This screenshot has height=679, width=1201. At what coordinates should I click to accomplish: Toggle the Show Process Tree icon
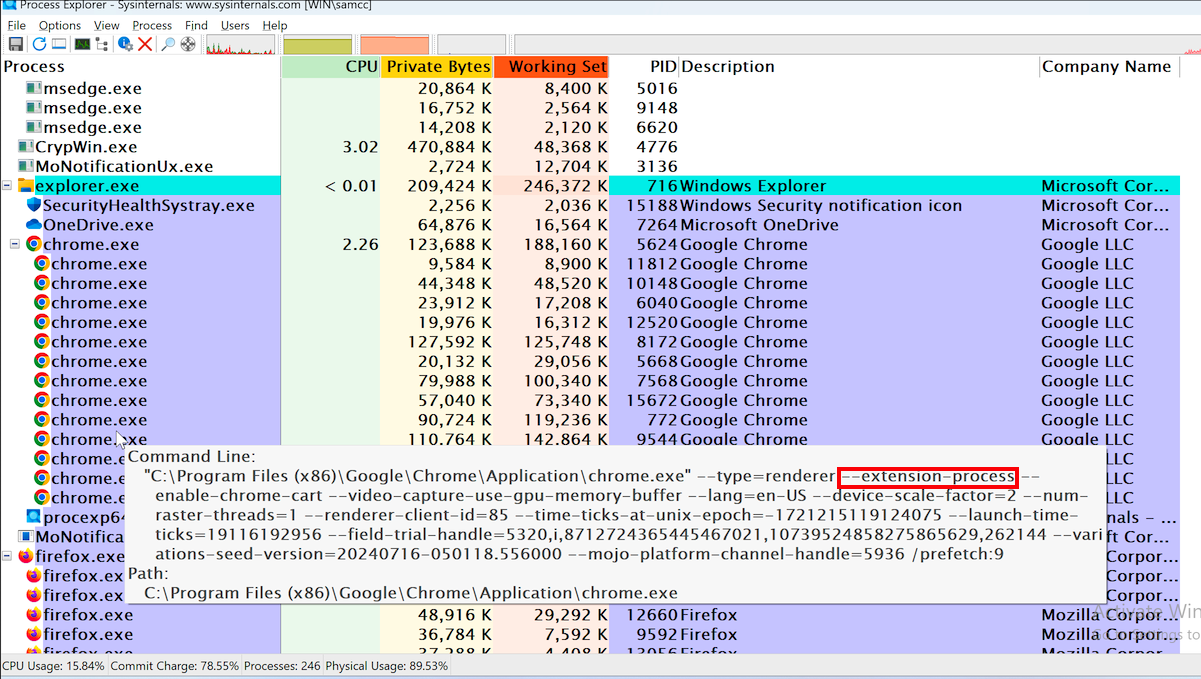pyautogui.click(x=102, y=44)
